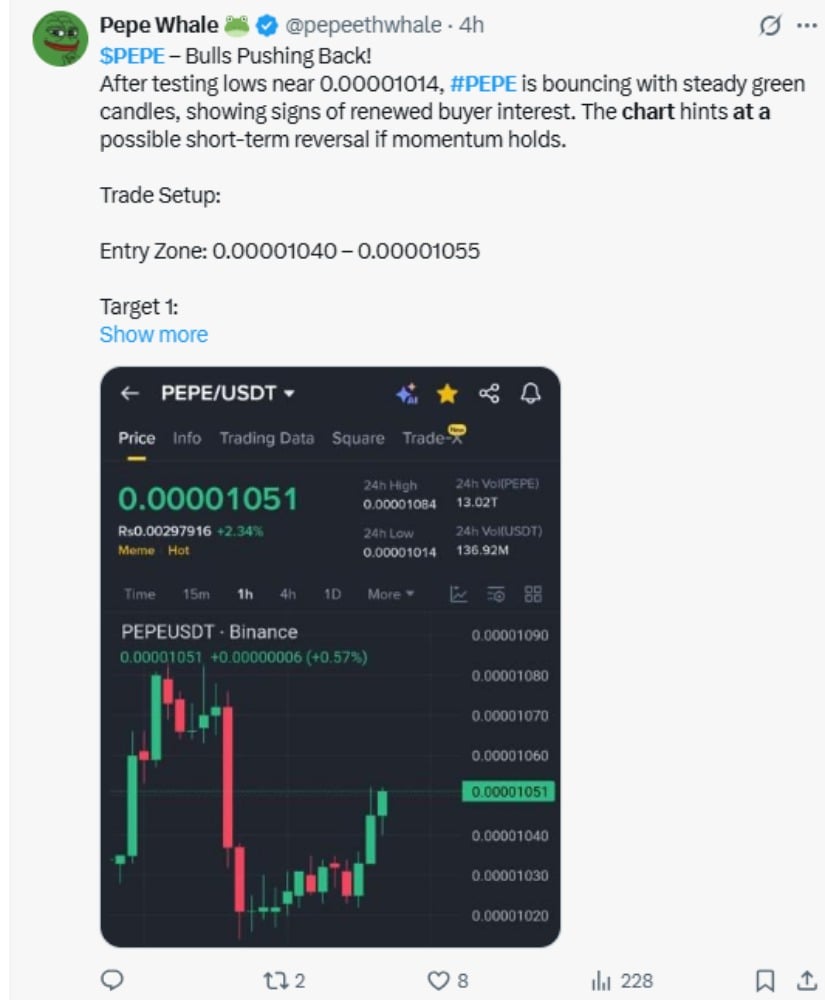Open the three-dot more options menu
This screenshot has height=1000, width=825.
point(807,26)
